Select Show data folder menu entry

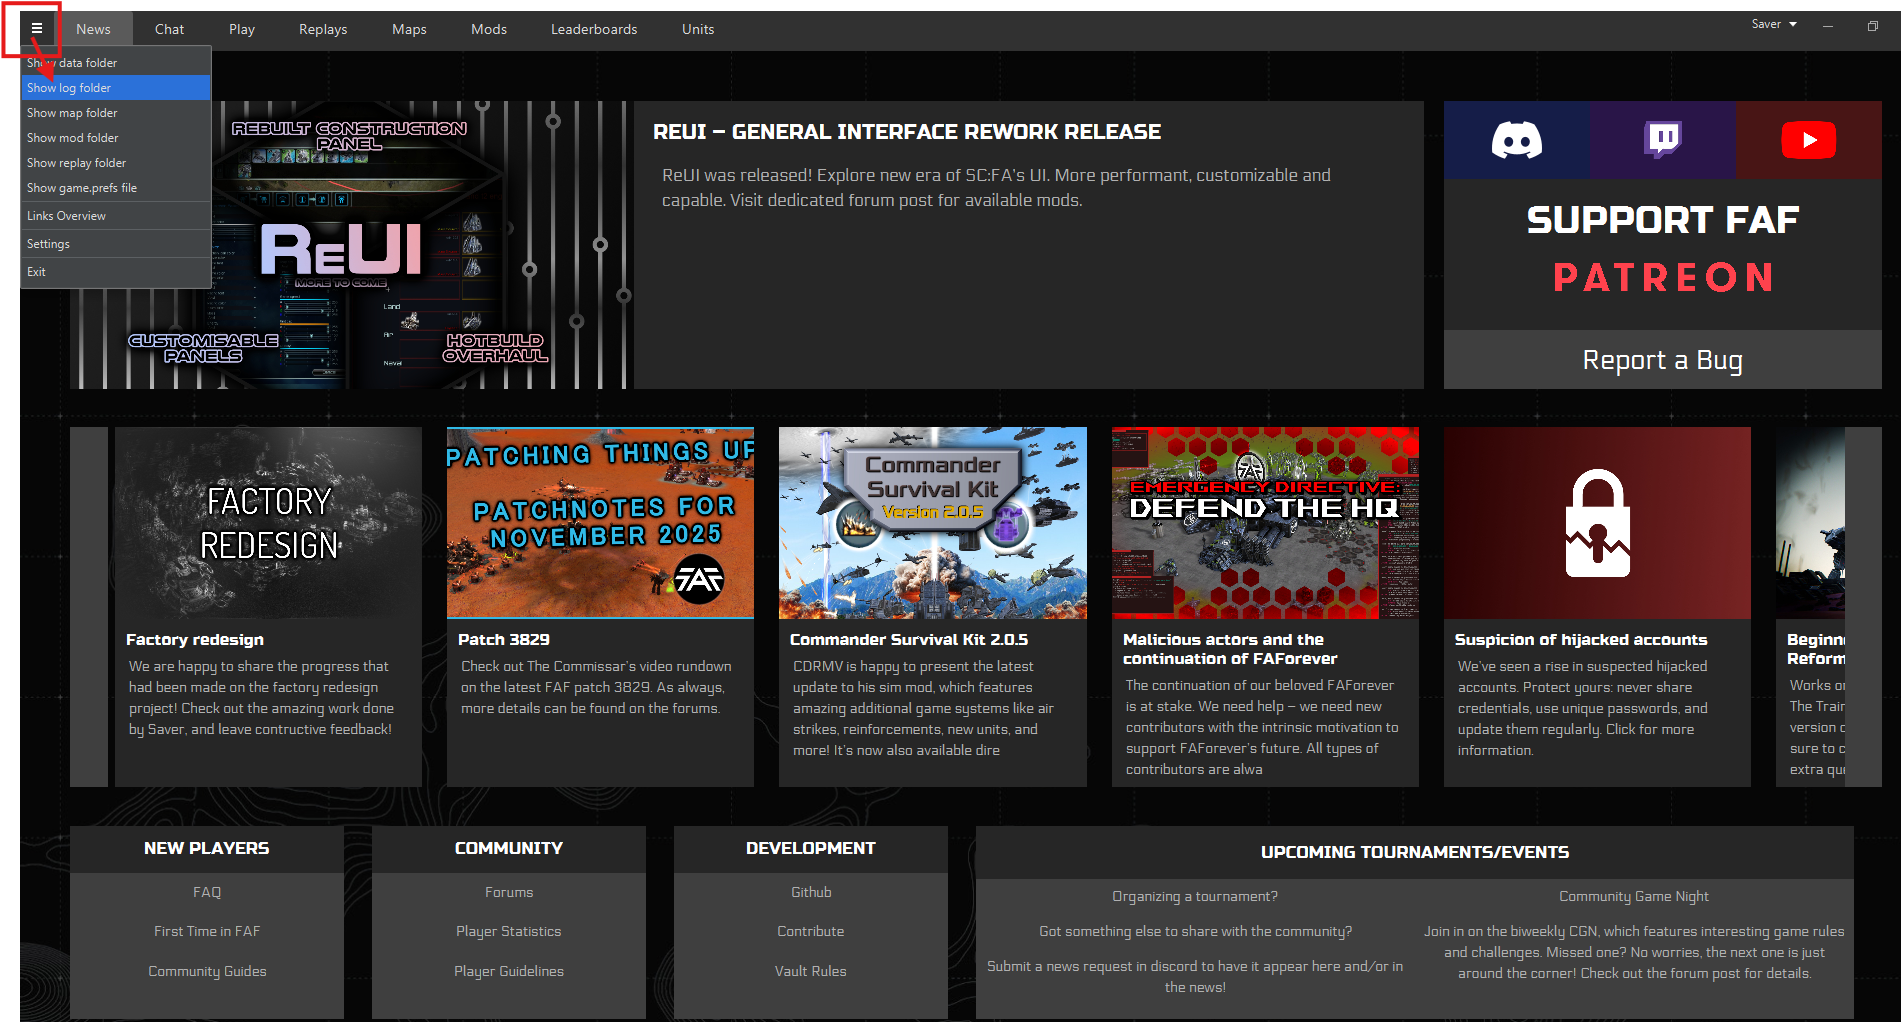(116, 63)
